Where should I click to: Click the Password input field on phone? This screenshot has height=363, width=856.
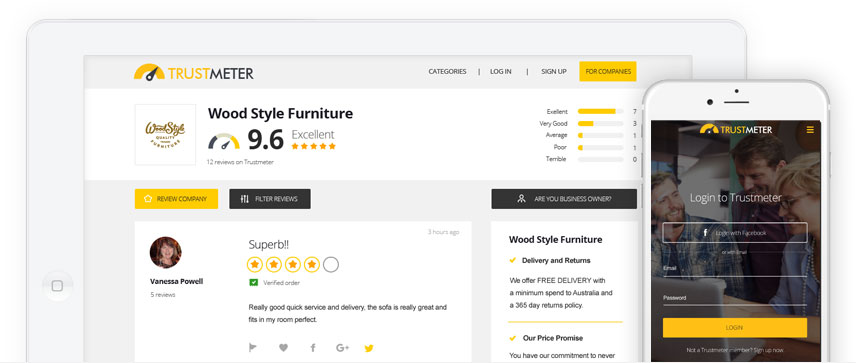click(x=735, y=299)
